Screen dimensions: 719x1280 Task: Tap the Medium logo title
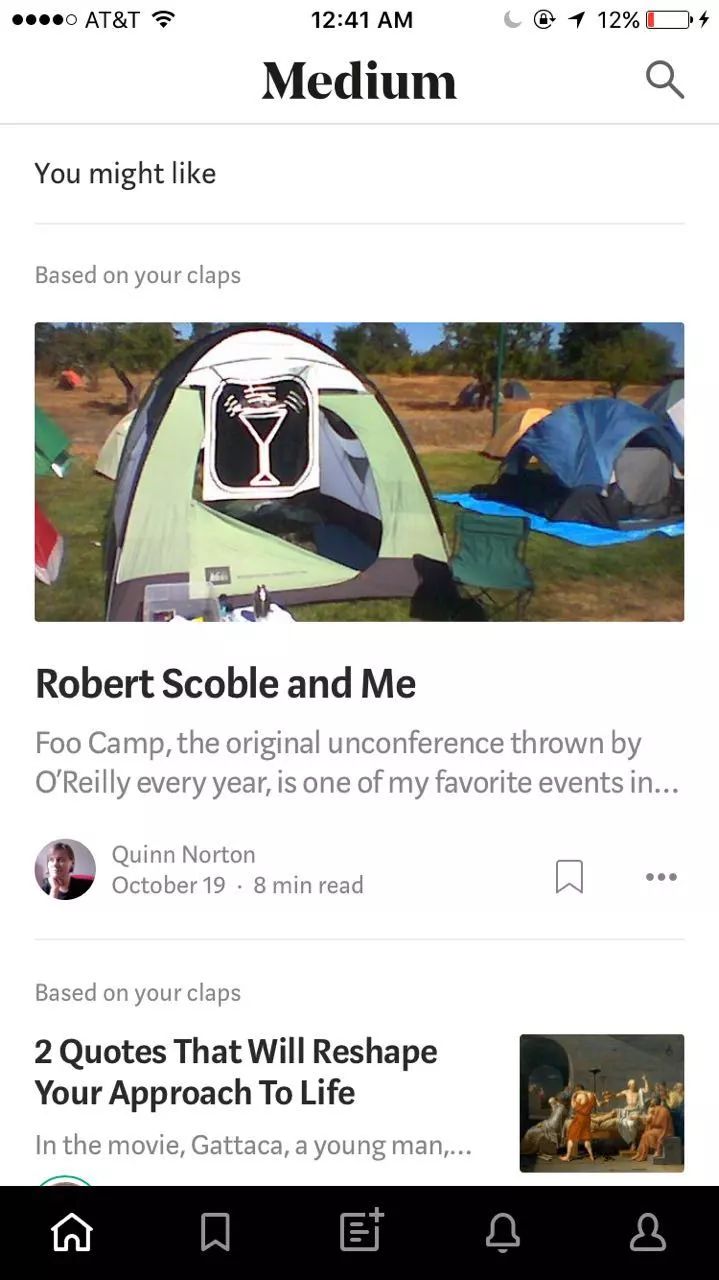tap(359, 81)
